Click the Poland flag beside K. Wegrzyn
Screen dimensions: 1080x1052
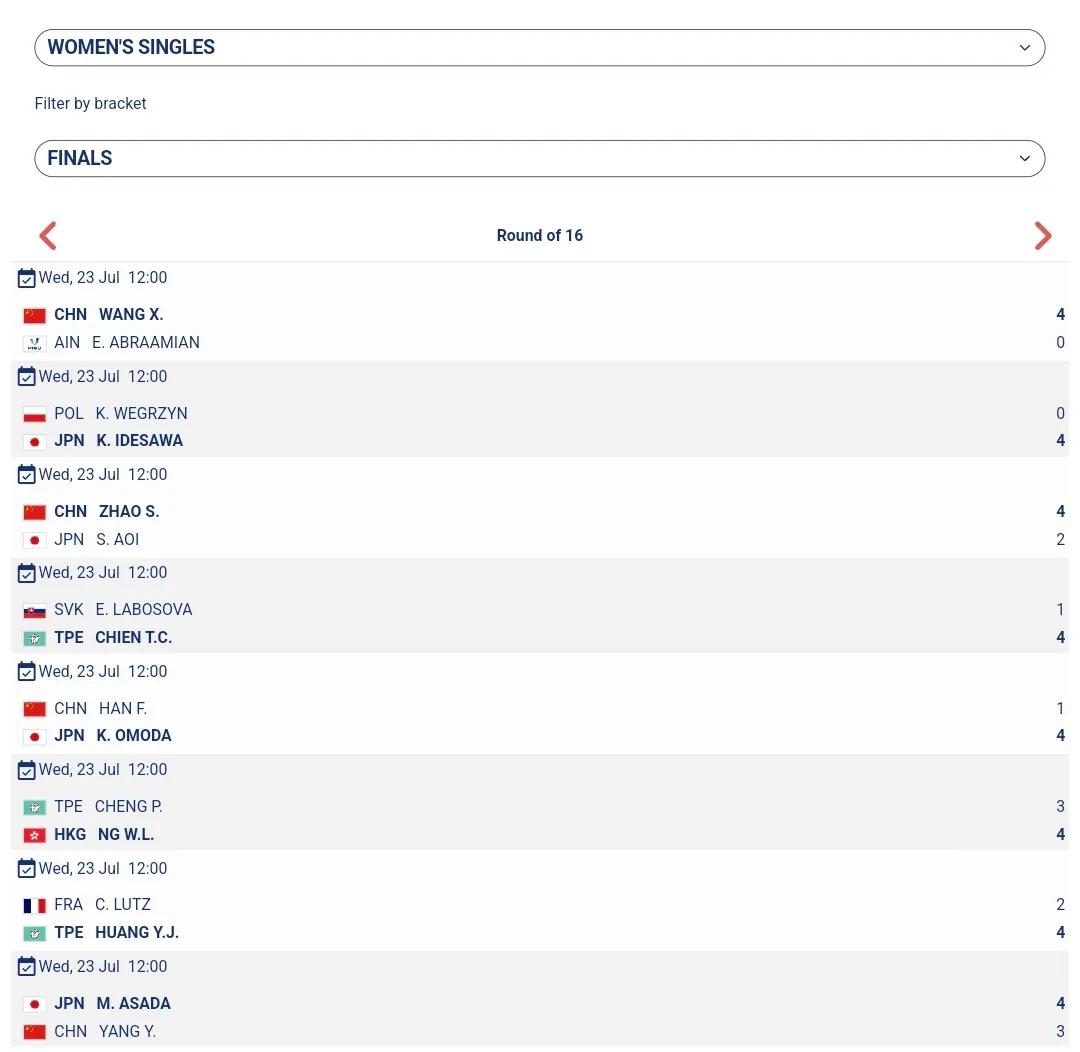click(34, 414)
